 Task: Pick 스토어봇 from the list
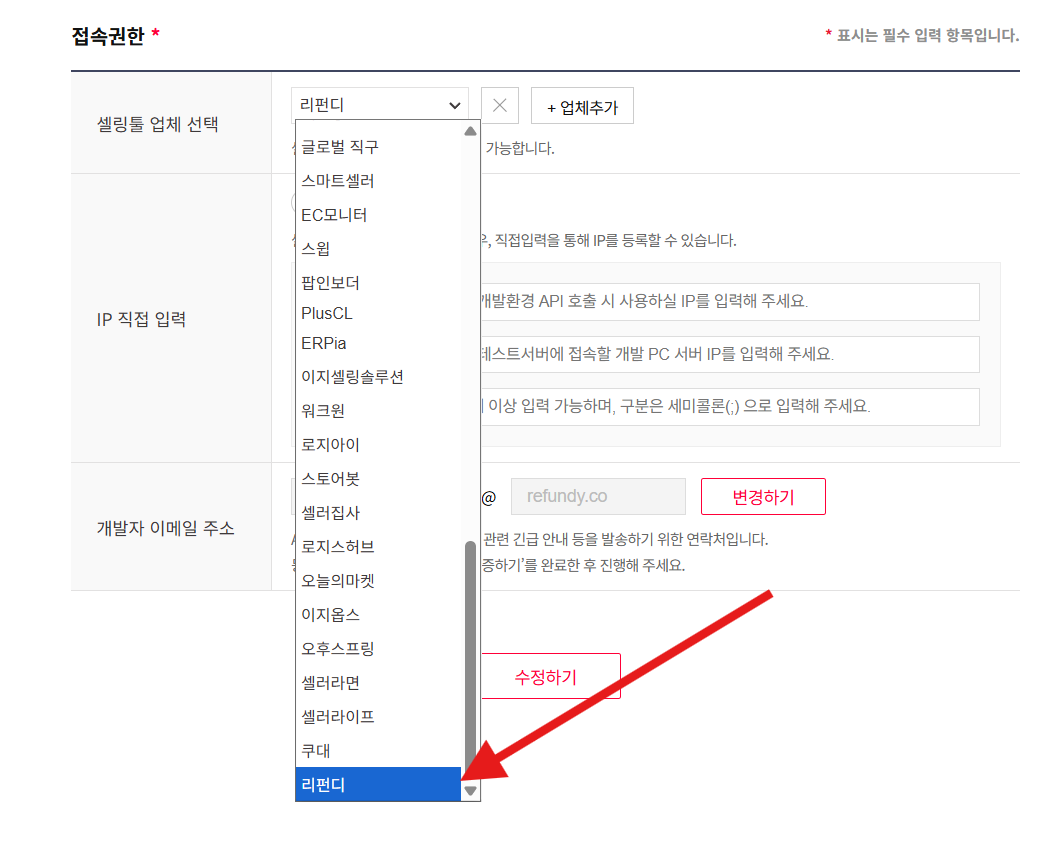(378, 478)
